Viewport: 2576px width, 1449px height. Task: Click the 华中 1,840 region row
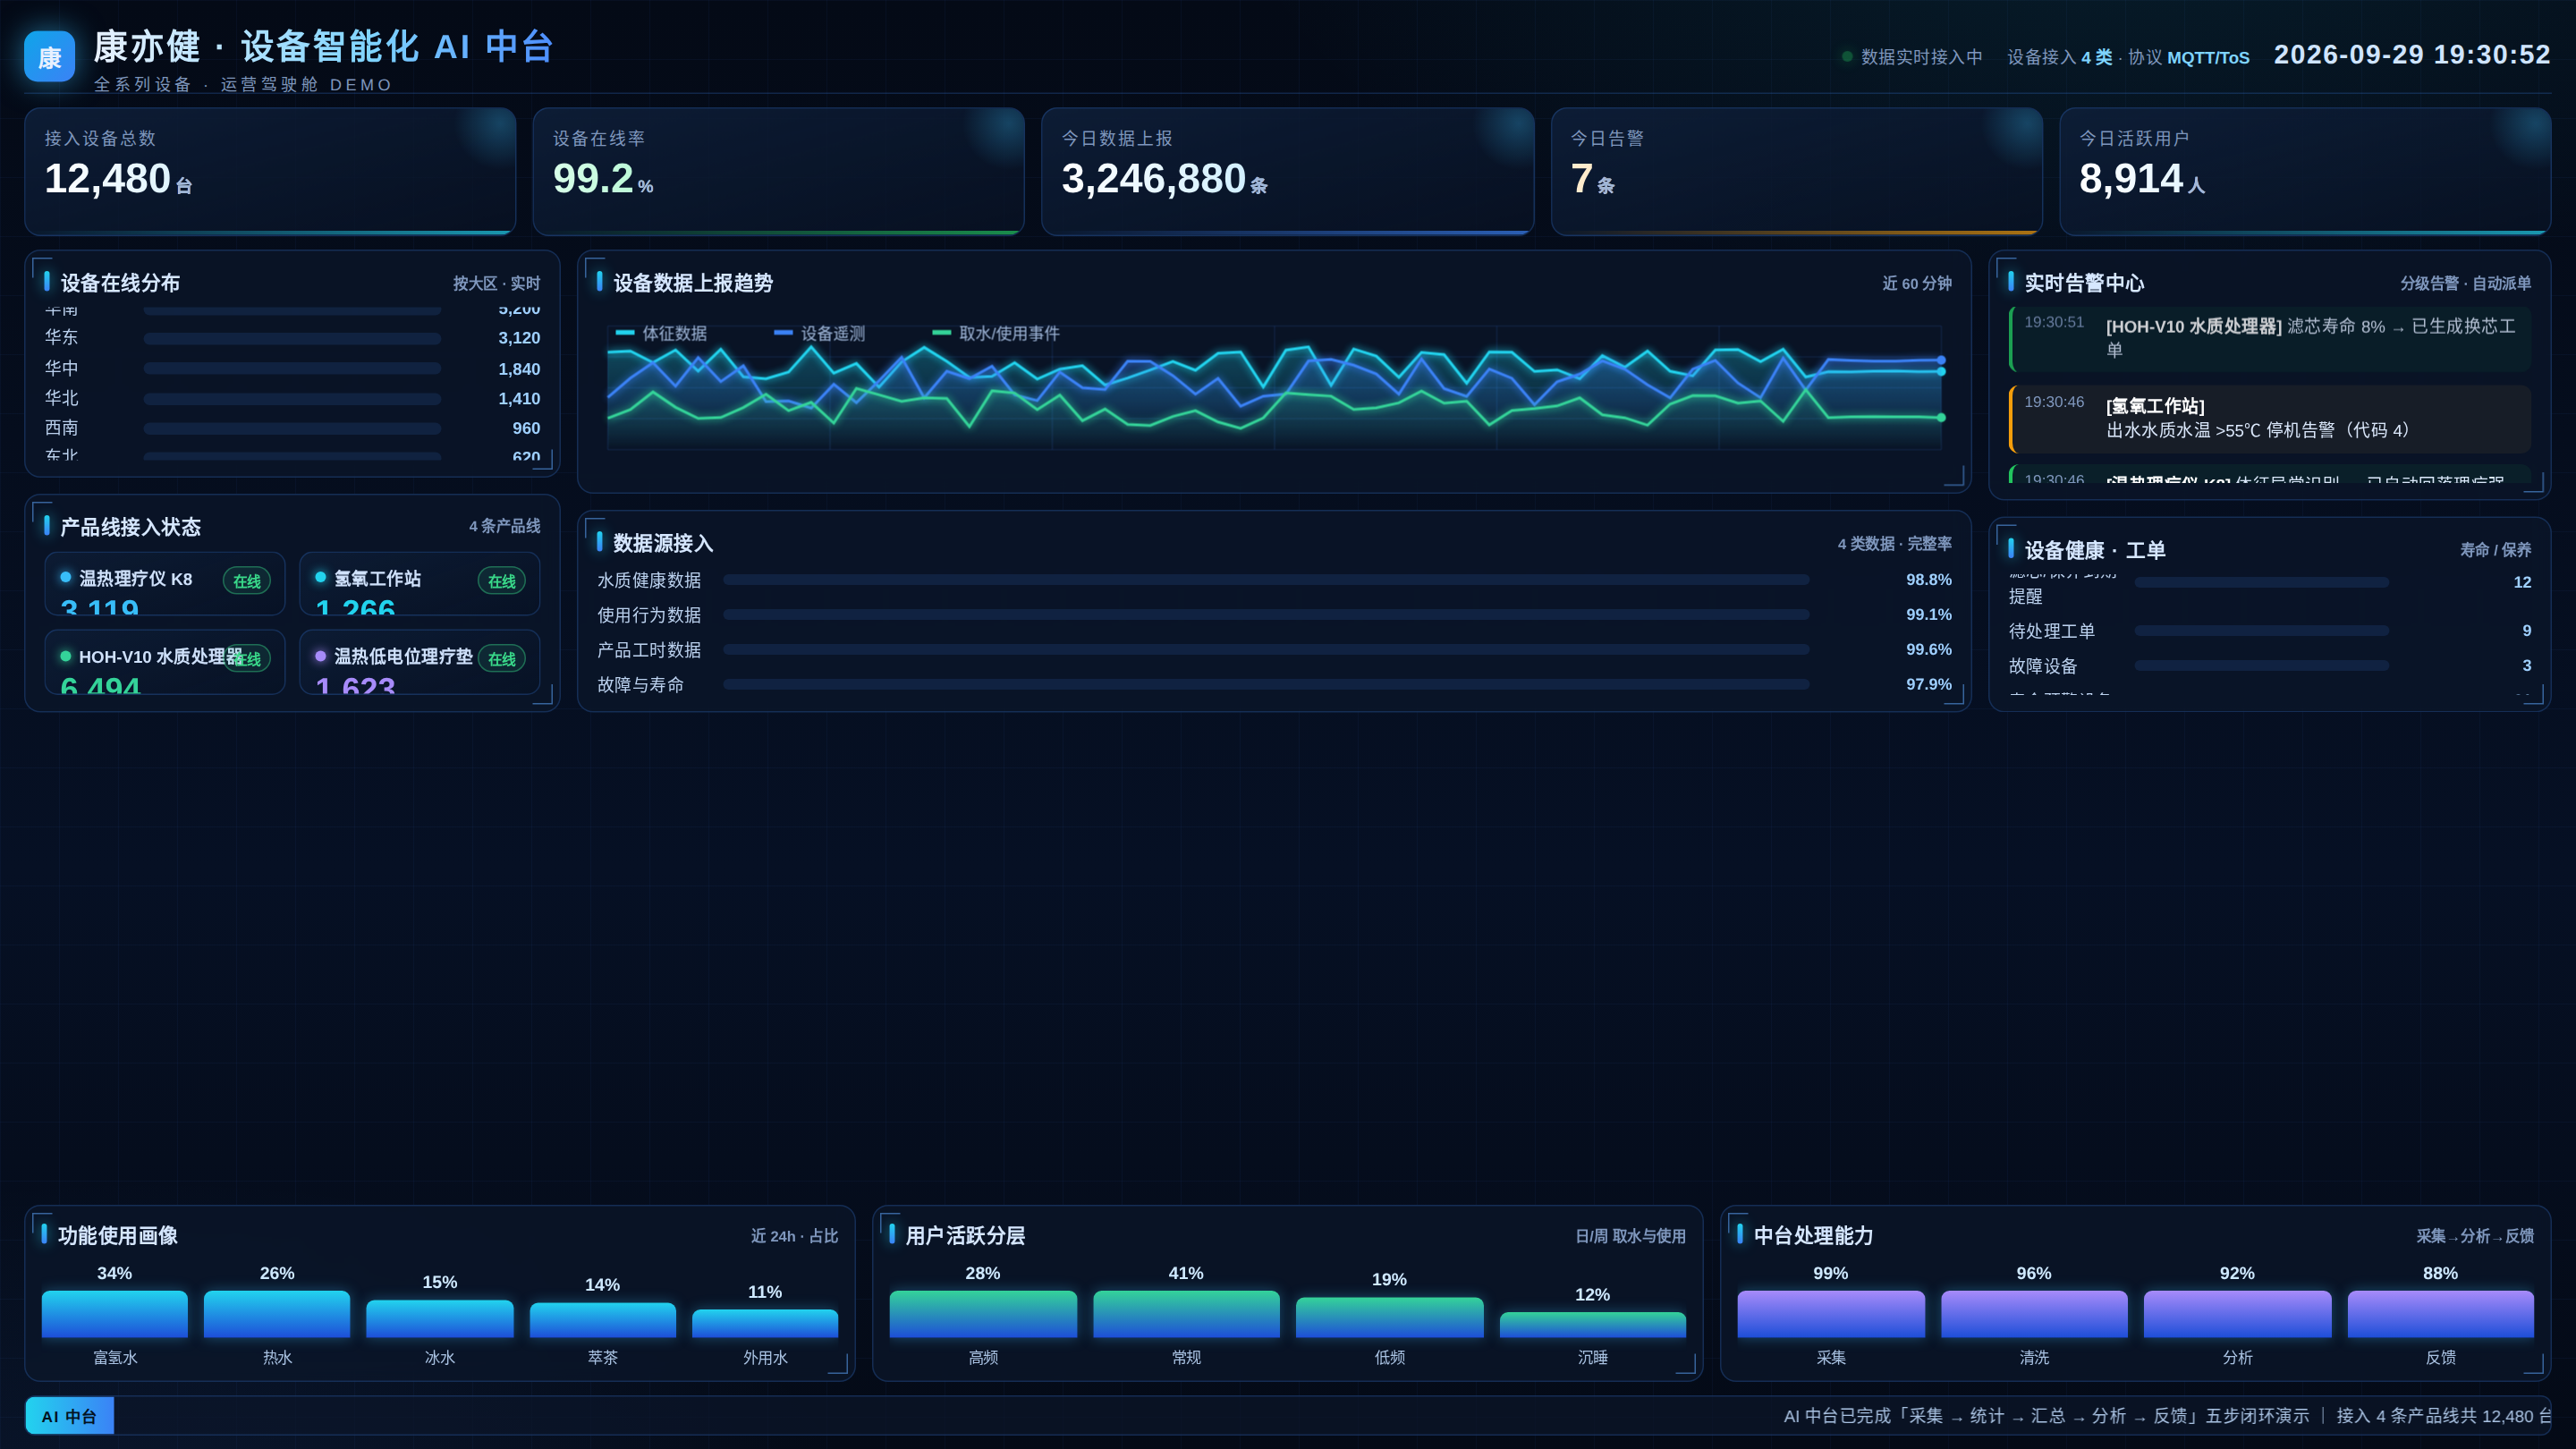click(292, 369)
